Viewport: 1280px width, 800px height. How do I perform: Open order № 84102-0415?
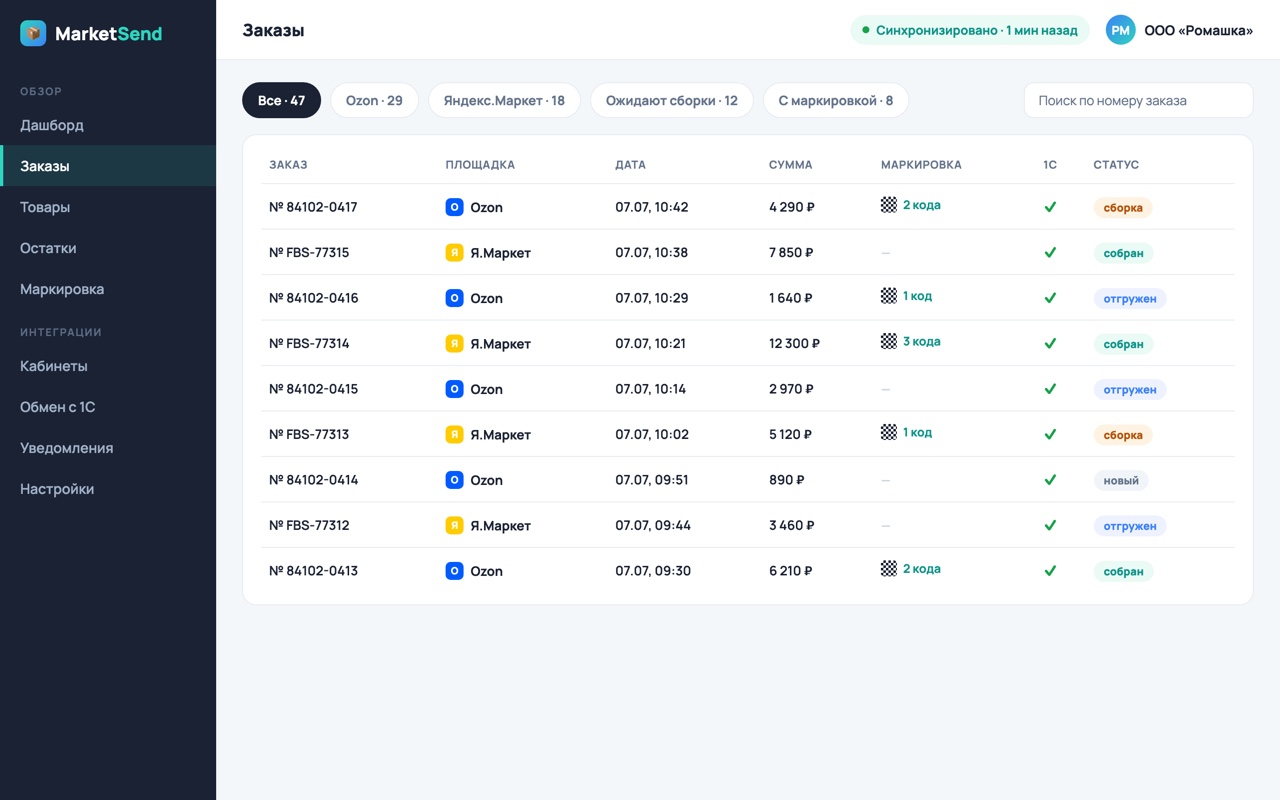313,389
